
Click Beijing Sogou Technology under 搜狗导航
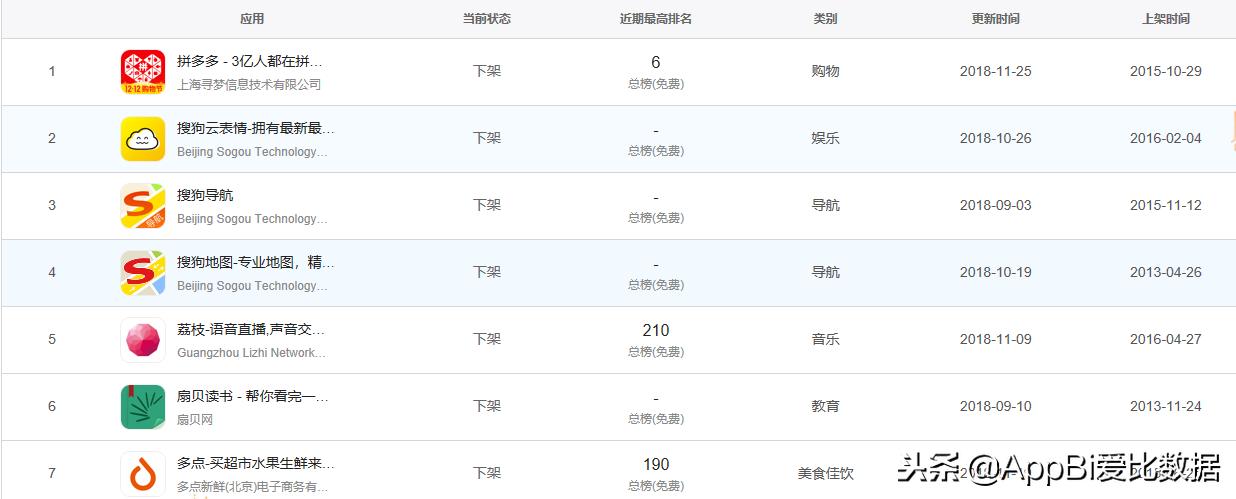[x=253, y=219]
